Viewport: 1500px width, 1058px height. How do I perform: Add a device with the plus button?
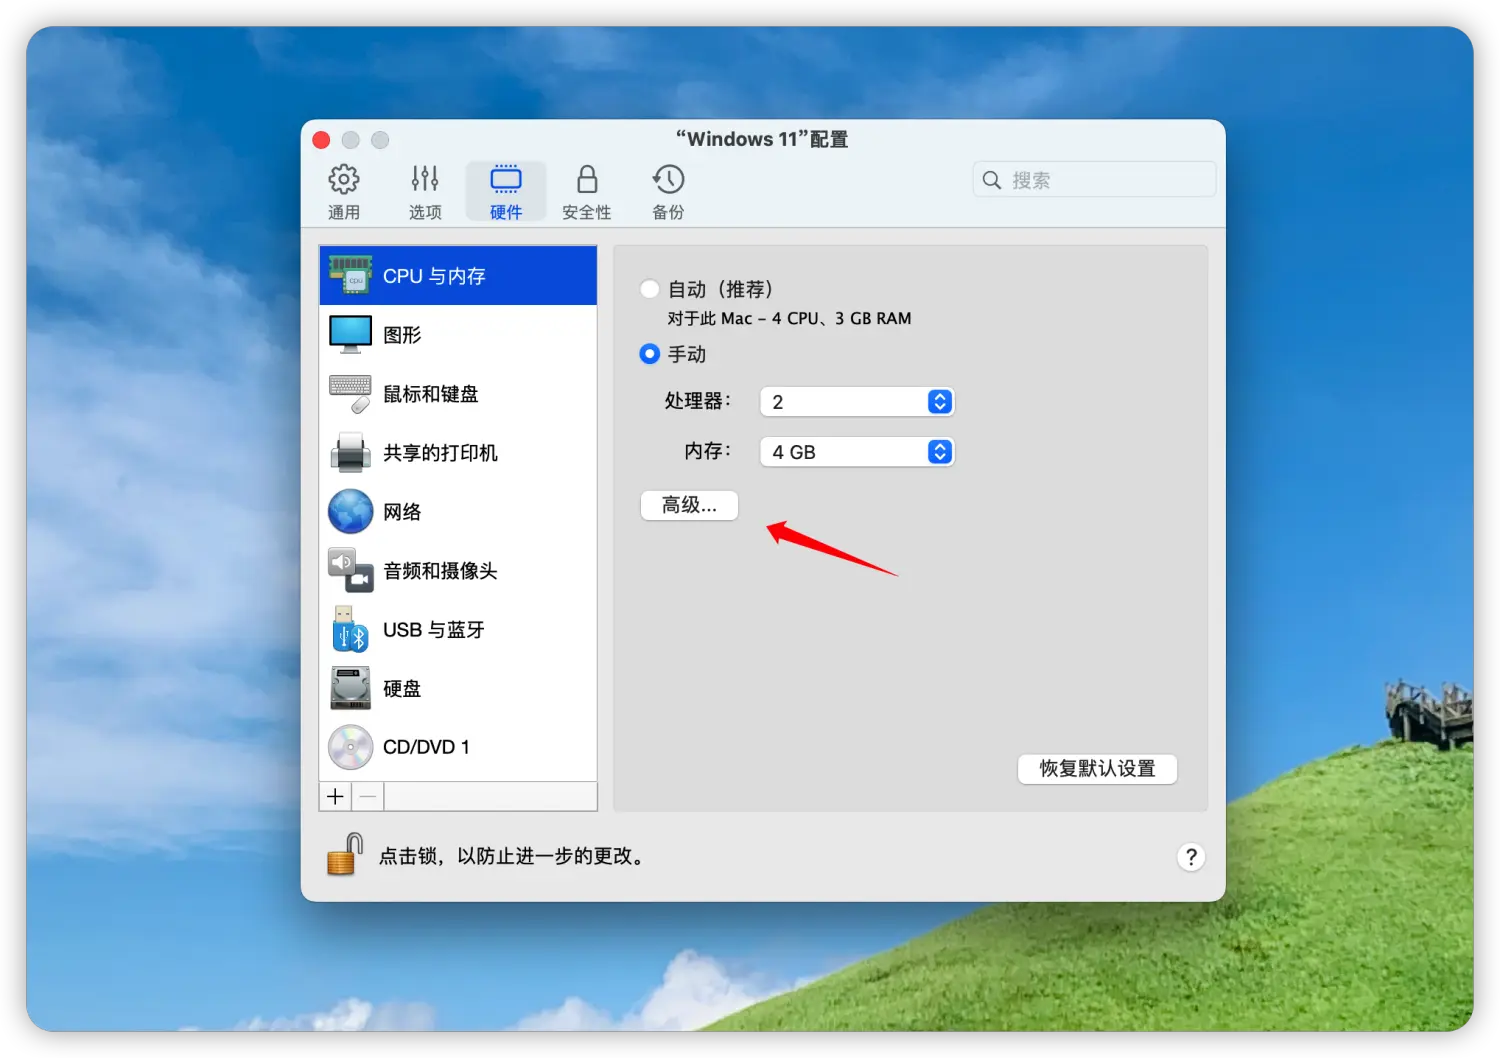(336, 797)
